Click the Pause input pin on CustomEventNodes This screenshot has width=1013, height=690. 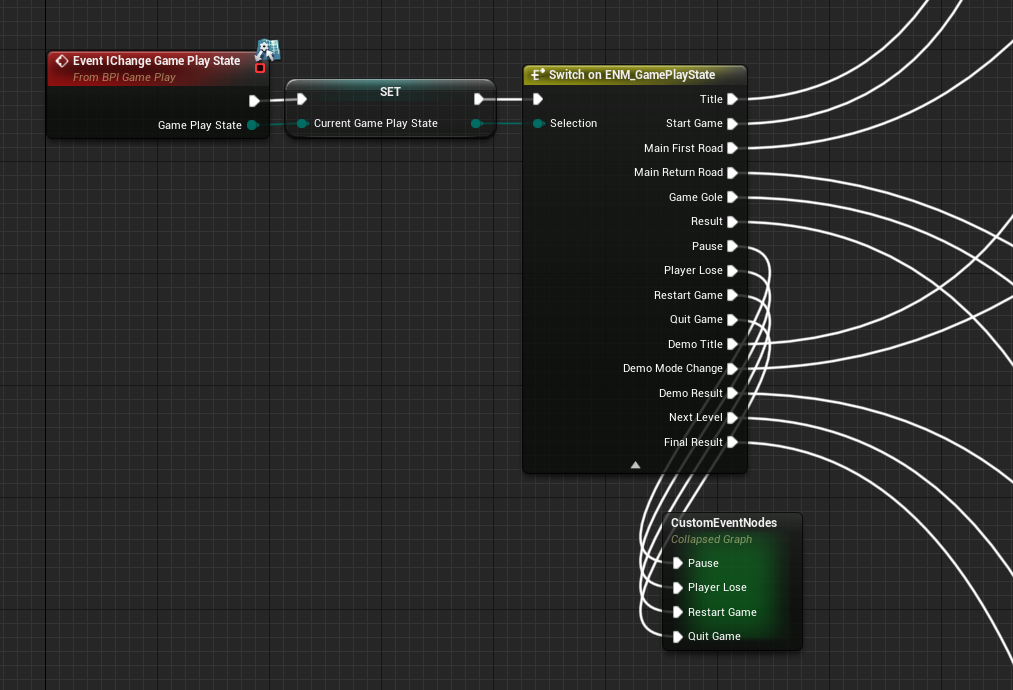[678, 563]
